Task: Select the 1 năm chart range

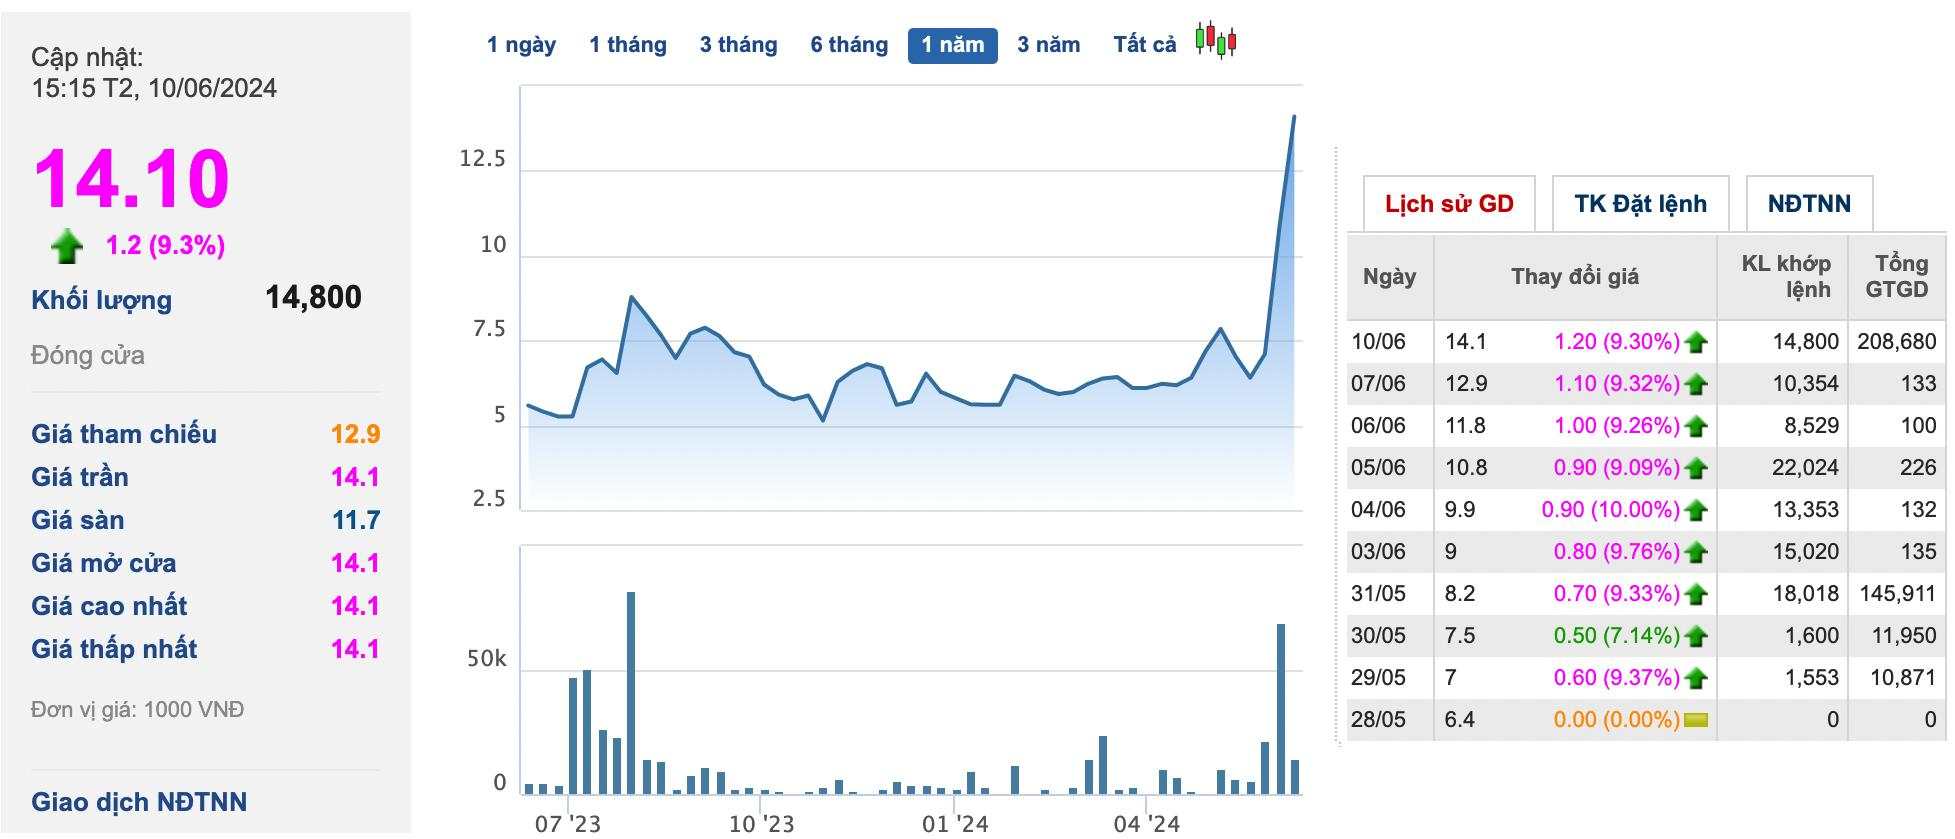Action: pos(953,46)
